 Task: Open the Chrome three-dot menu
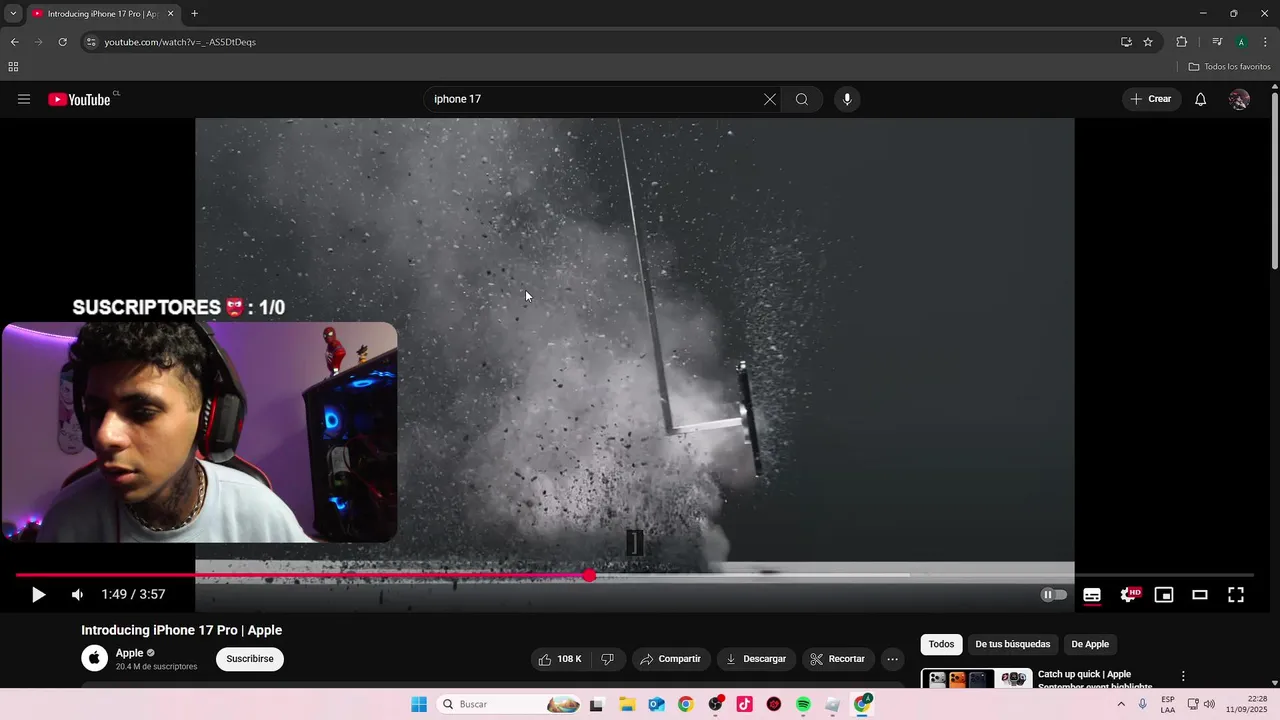tap(1266, 42)
